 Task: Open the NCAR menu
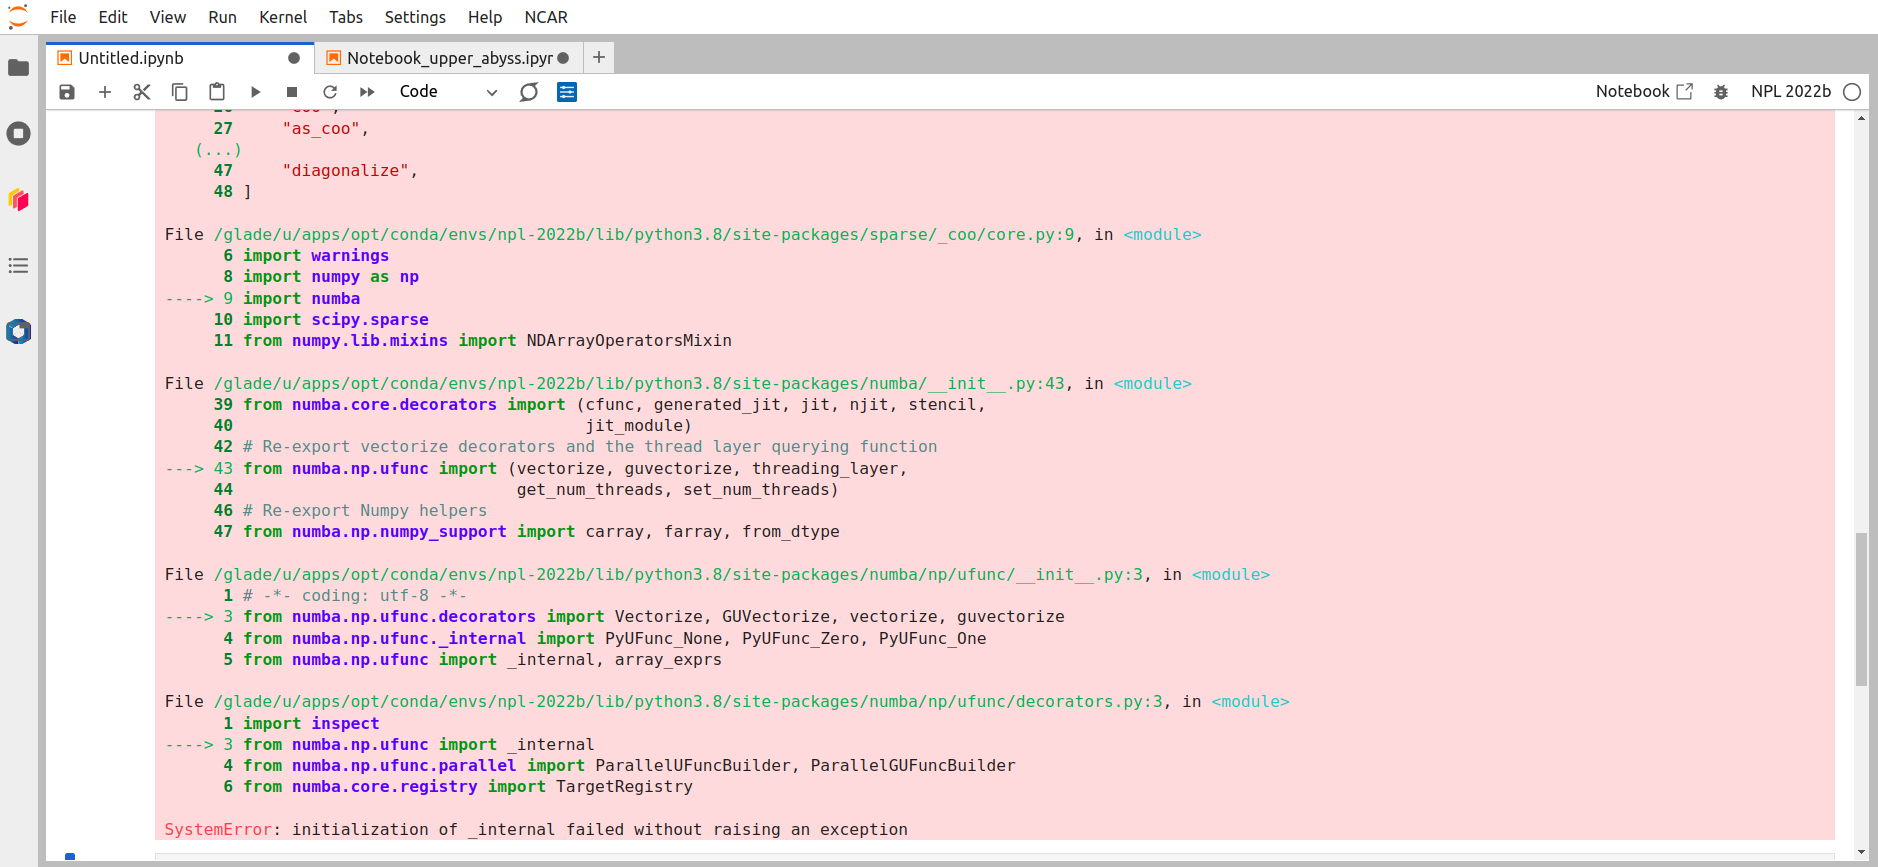(x=546, y=17)
